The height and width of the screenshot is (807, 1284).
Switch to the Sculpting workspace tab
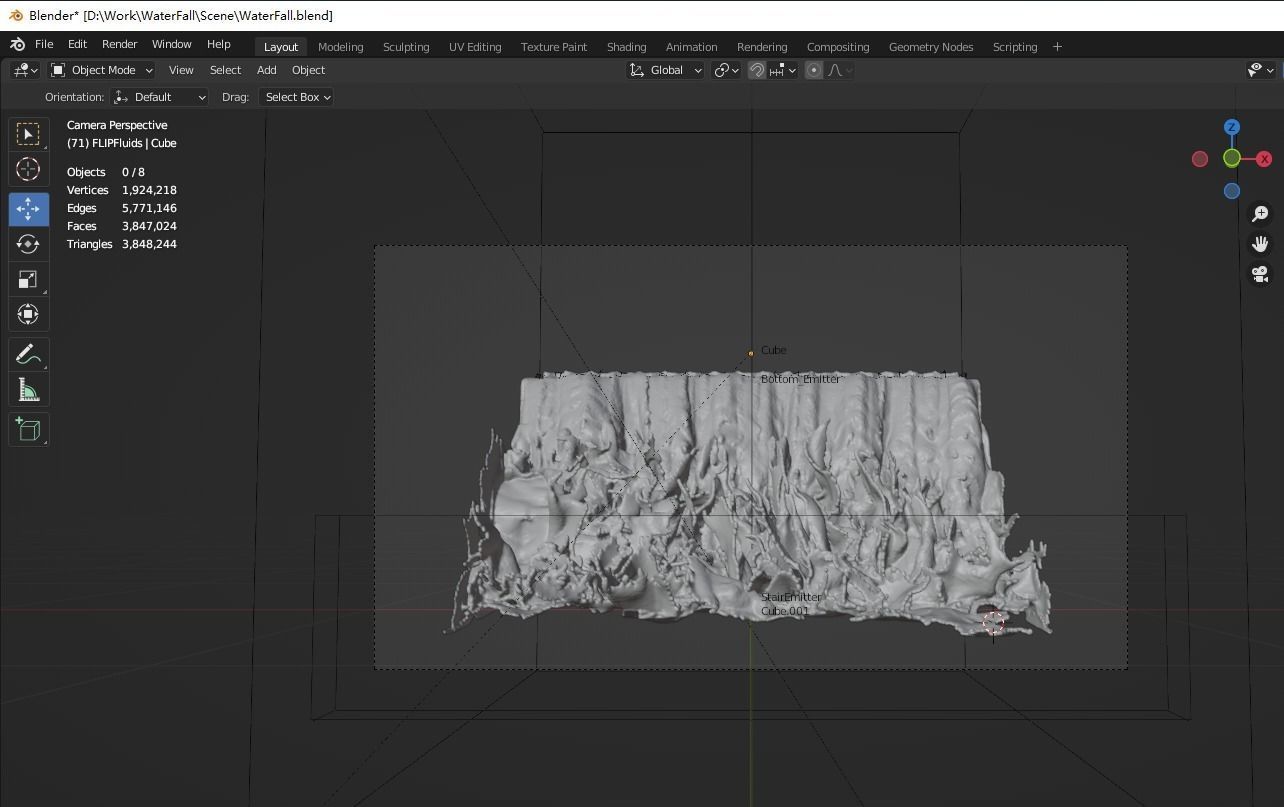coord(406,47)
